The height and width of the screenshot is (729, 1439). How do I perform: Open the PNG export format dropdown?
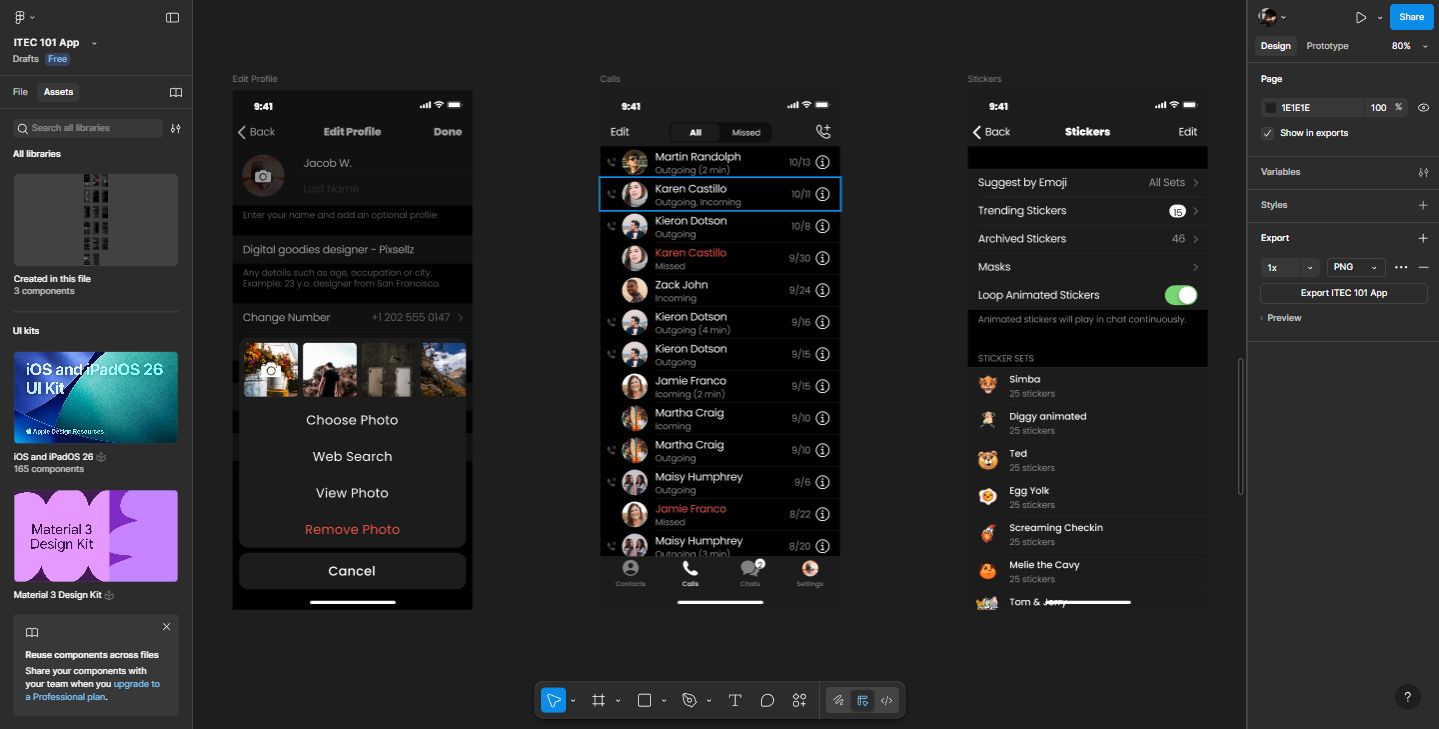1355,268
